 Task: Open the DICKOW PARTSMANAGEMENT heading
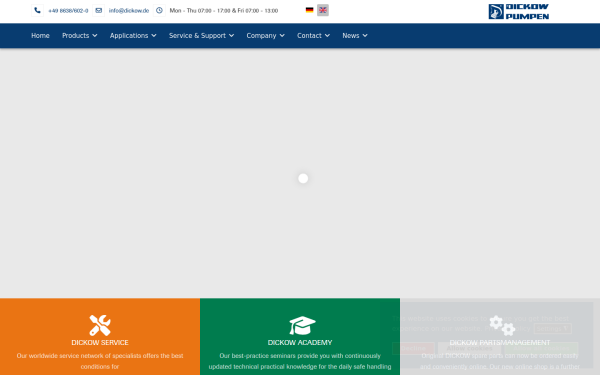tap(500, 342)
